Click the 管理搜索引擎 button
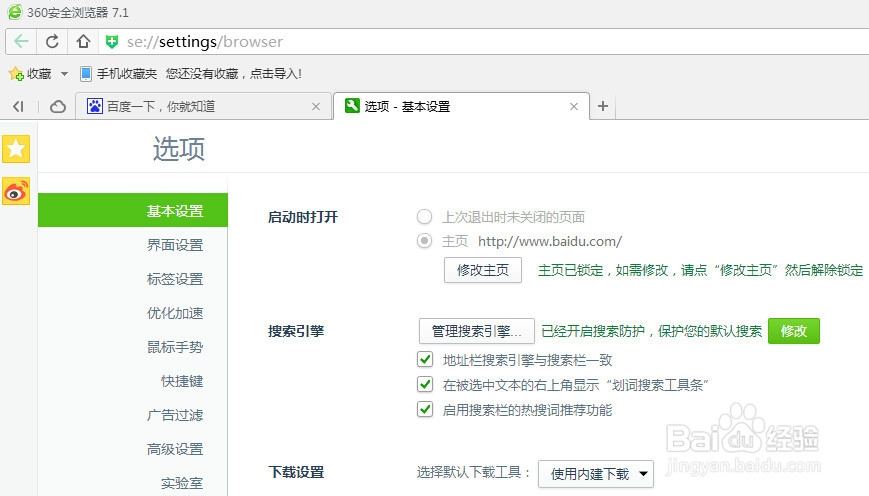 477,331
